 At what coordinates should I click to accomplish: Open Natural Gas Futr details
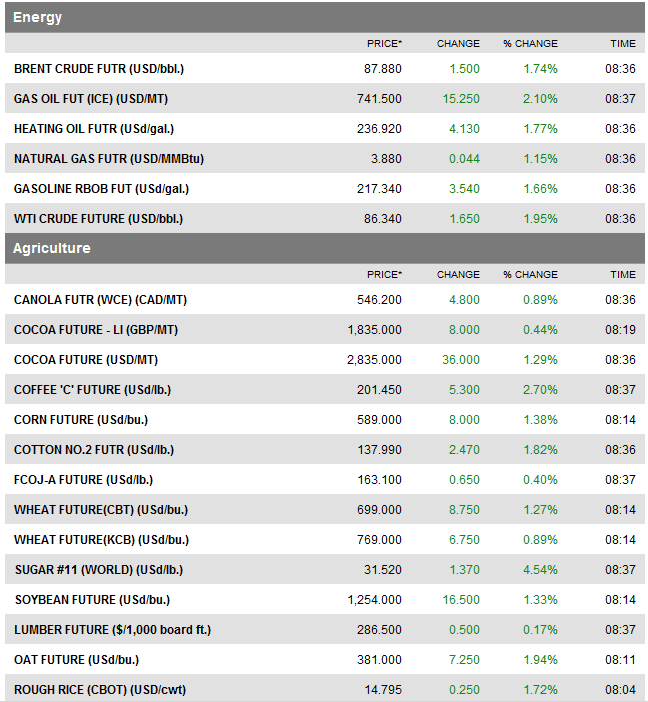109,159
